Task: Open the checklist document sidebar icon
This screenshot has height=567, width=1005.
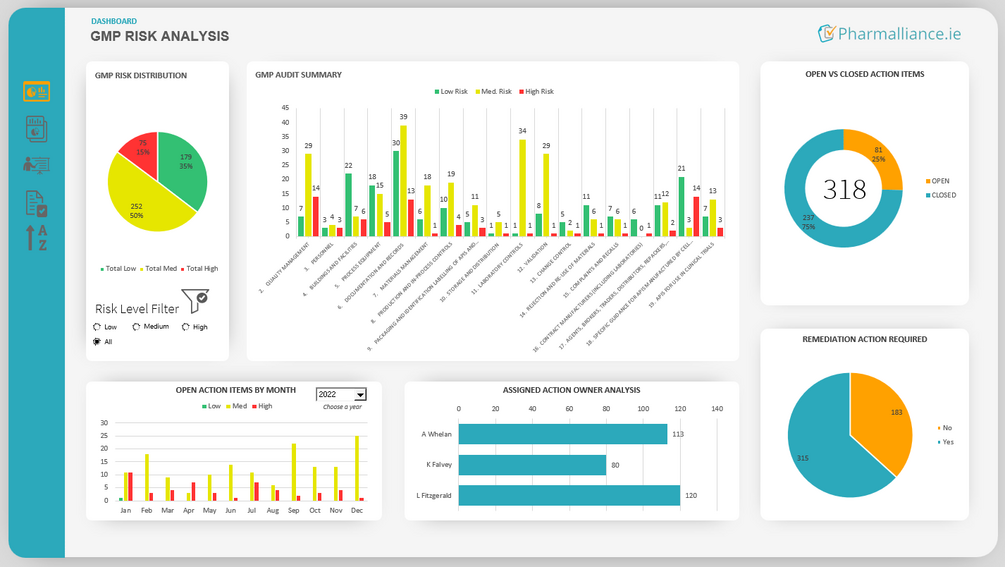Action: click(x=37, y=203)
